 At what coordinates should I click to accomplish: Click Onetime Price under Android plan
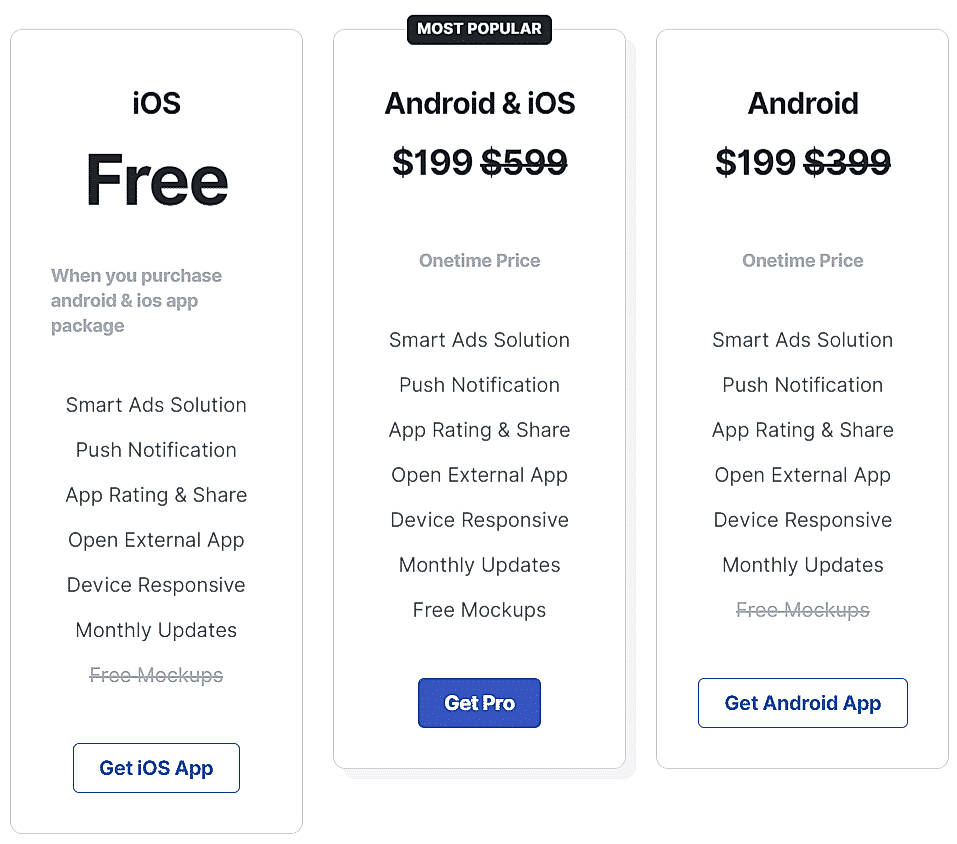pos(802,260)
